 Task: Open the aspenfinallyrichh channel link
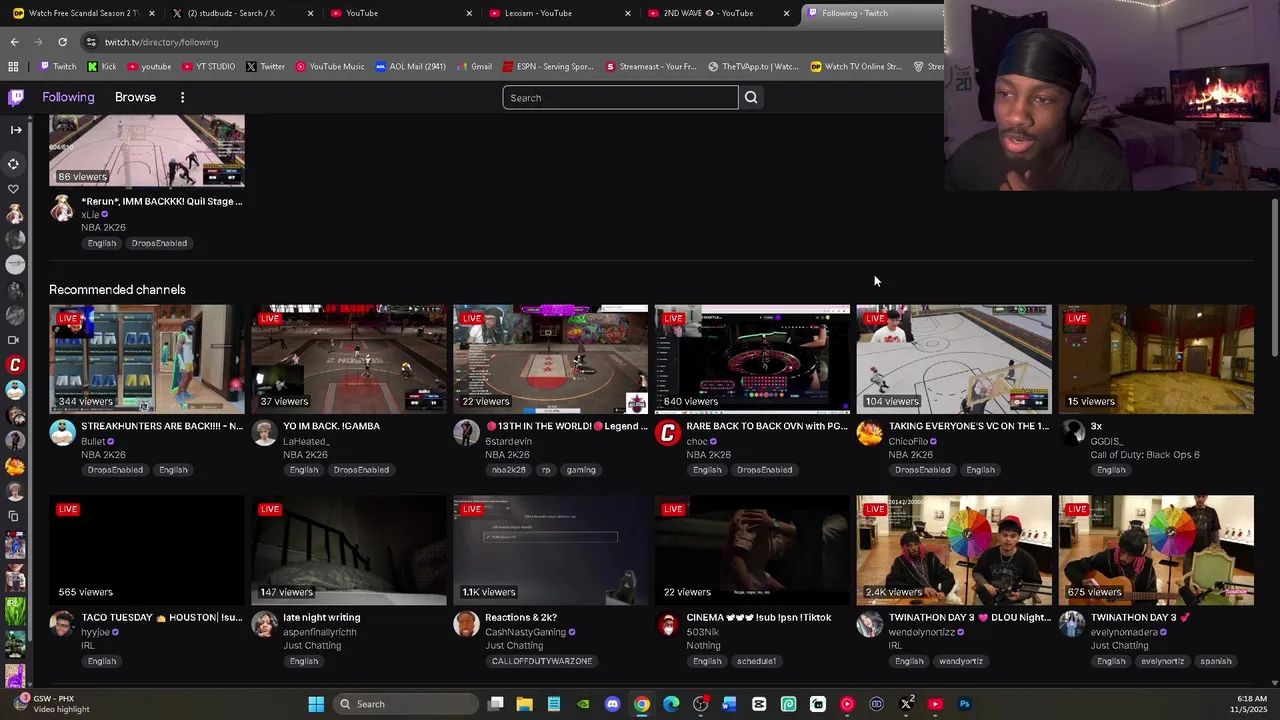[320, 632]
